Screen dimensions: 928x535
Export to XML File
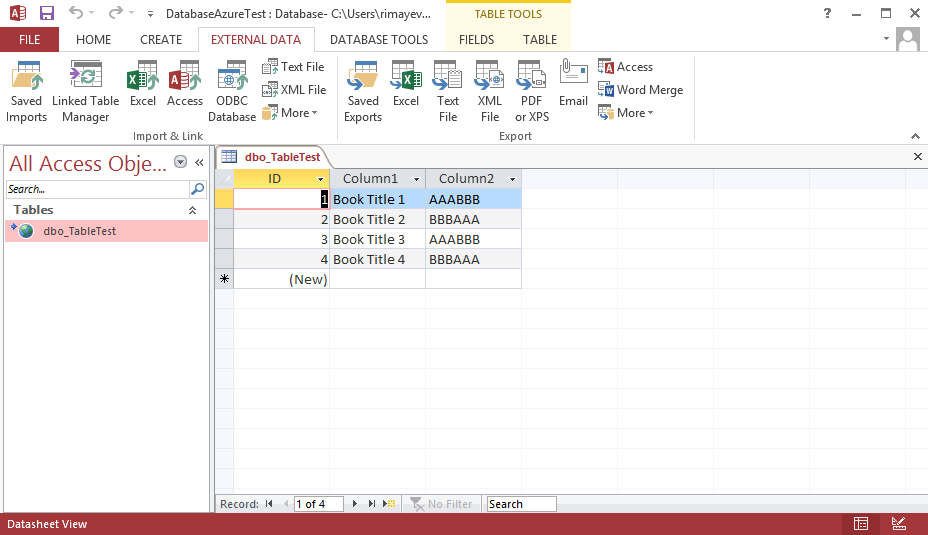click(489, 92)
